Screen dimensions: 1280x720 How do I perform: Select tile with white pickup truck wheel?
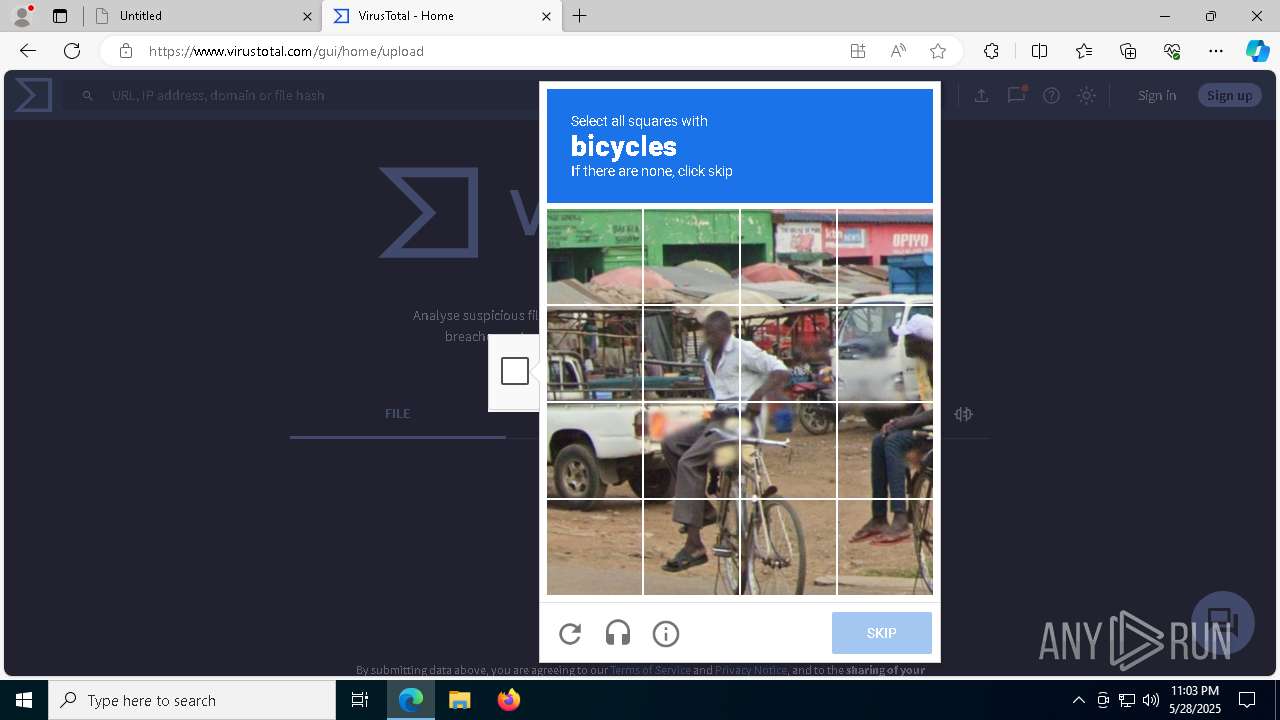[x=594, y=450]
